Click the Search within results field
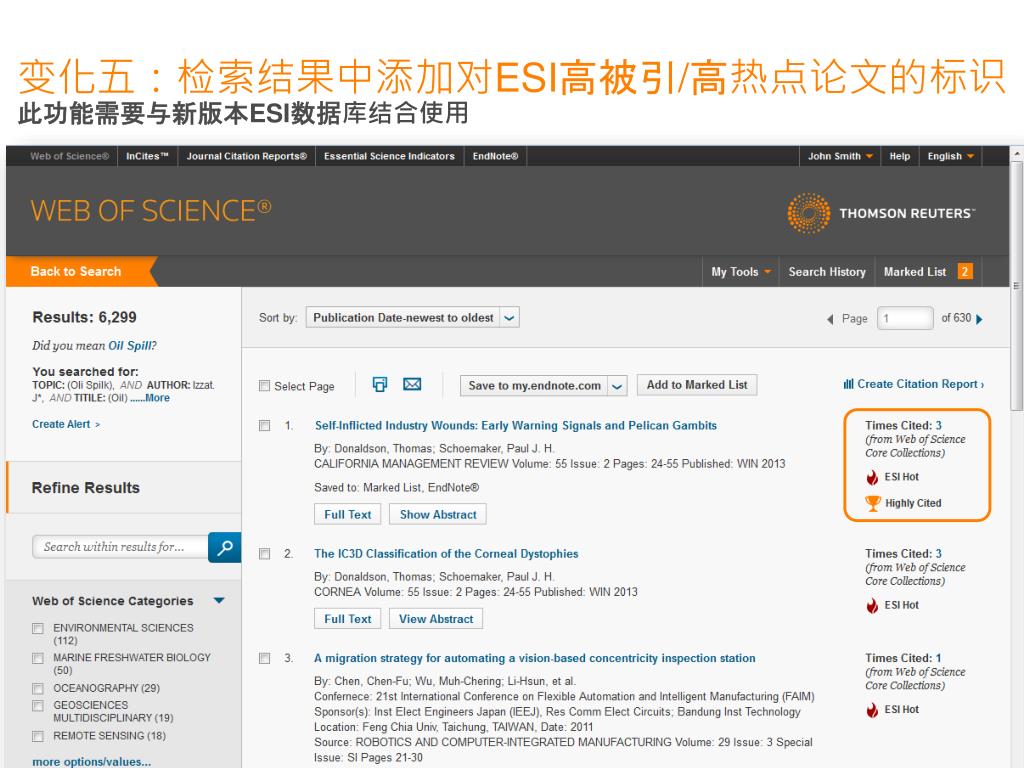 click(120, 547)
